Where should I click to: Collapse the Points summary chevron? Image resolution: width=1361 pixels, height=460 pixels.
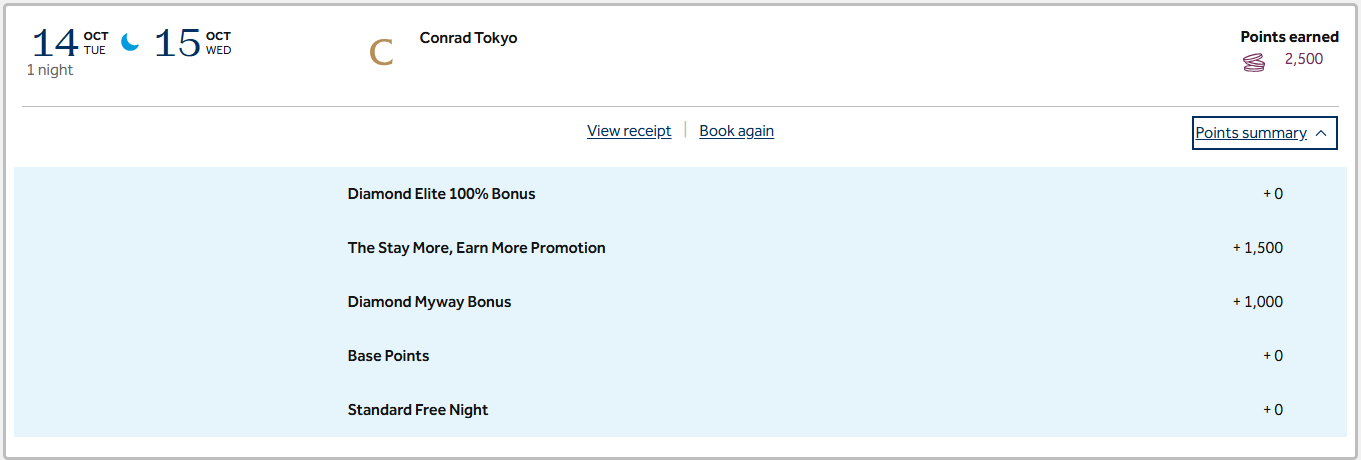(x=1321, y=133)
